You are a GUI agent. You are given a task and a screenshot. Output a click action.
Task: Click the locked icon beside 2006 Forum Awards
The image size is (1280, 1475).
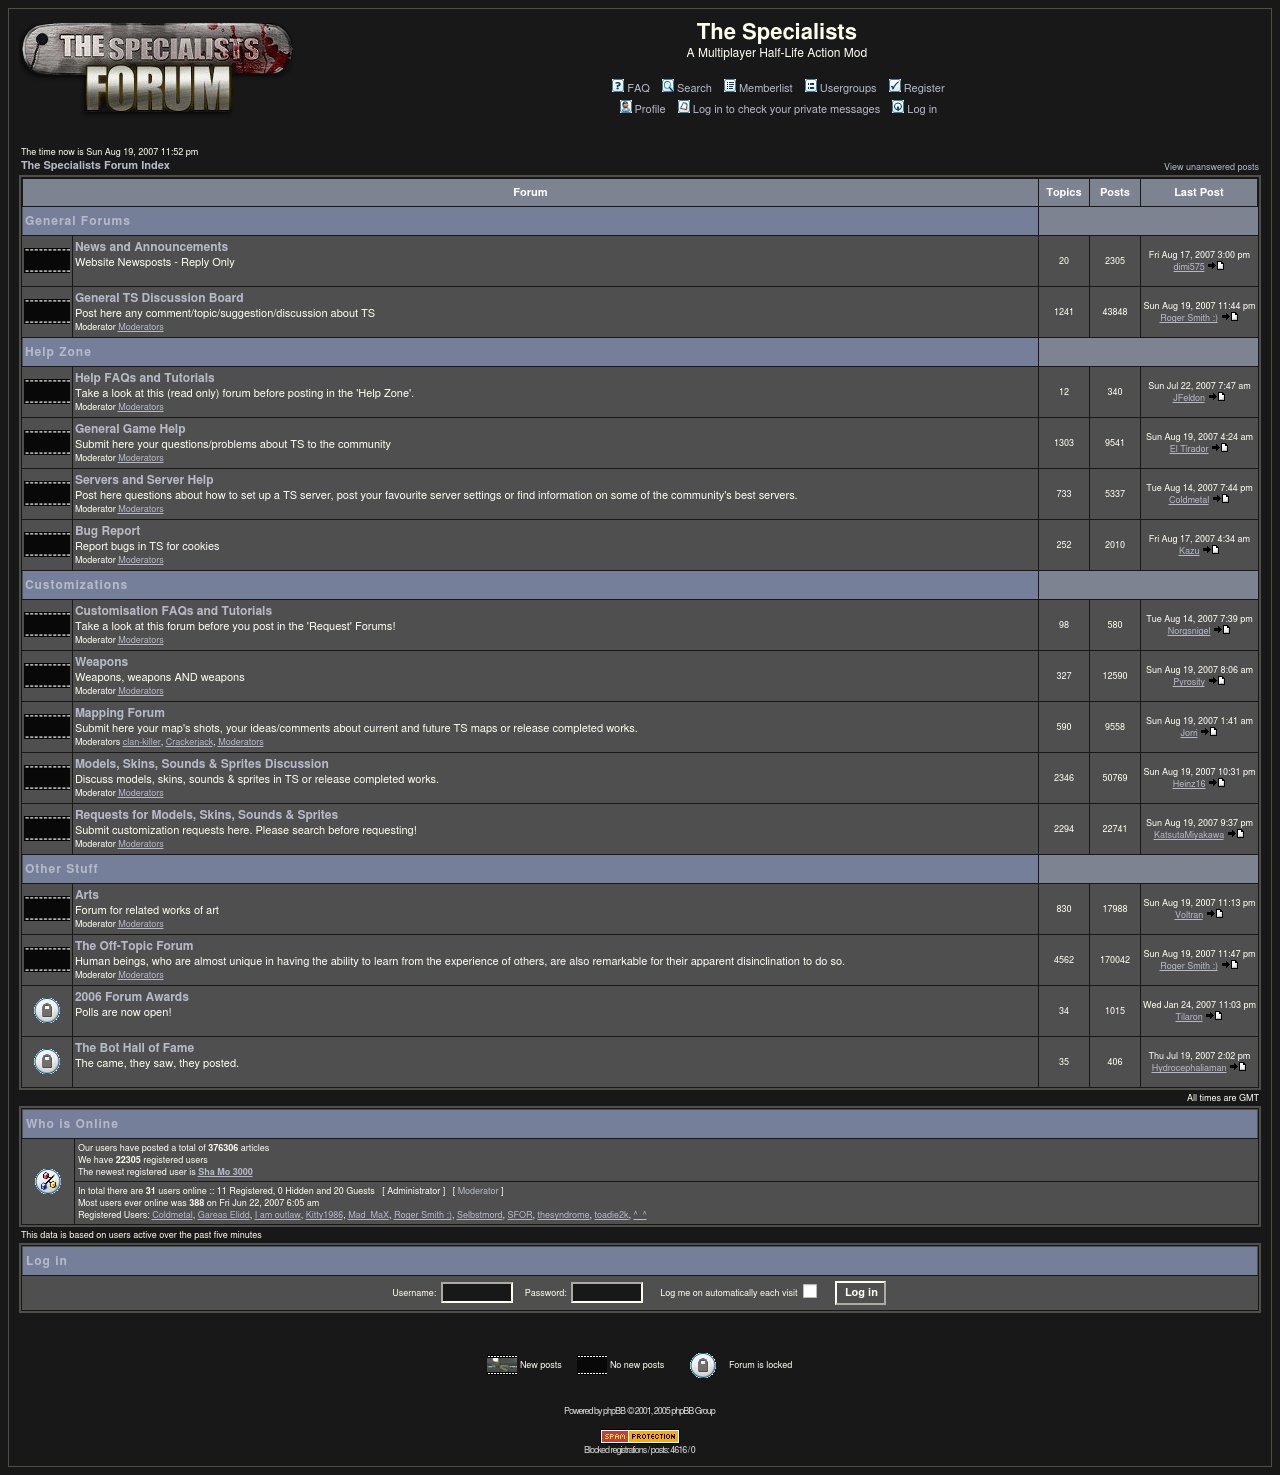click(47, 1011)
